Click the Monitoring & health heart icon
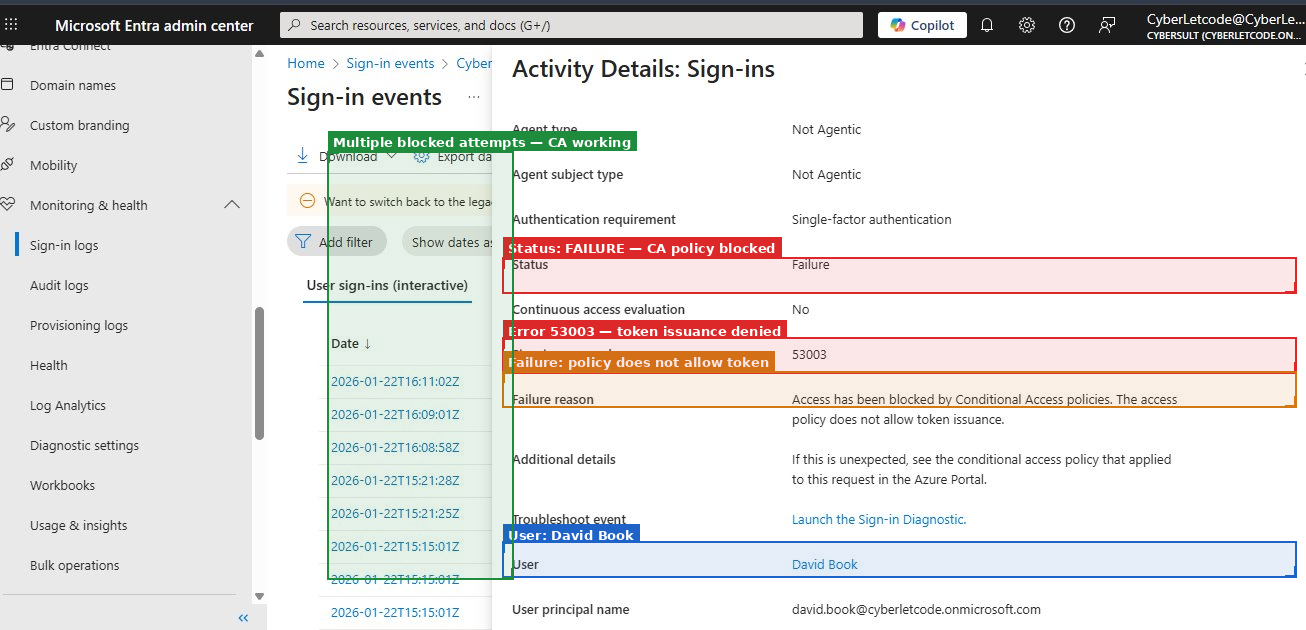 pos(8,205)
